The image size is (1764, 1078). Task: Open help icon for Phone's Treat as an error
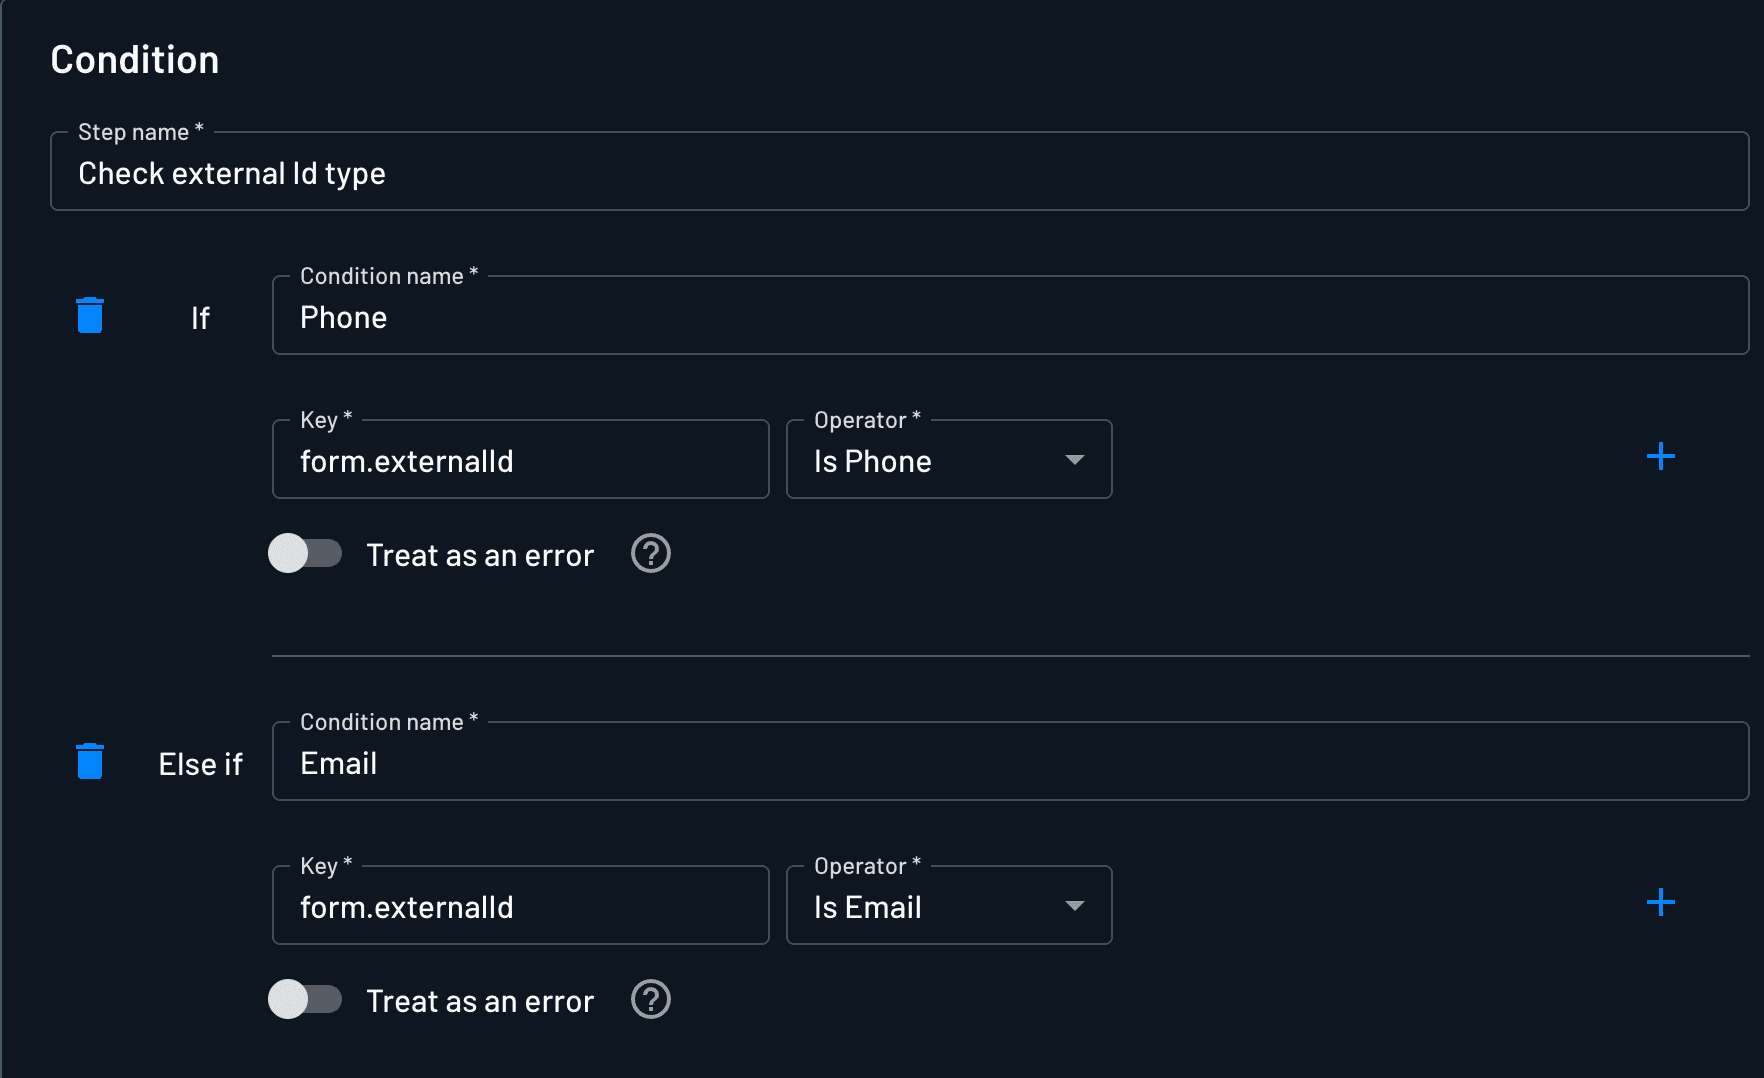(x=650, y=554)
